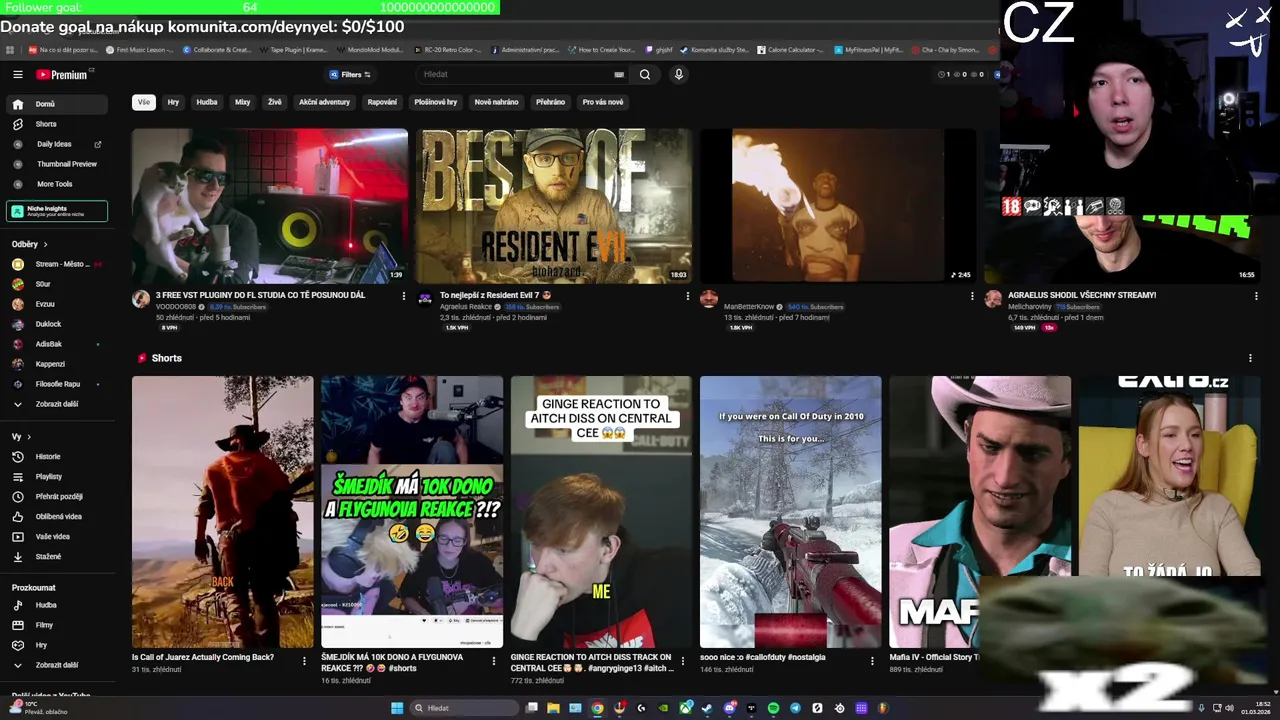Open Spotify from the taskbar
Screen dimensions: 1280x720
(x=773, y=708)
